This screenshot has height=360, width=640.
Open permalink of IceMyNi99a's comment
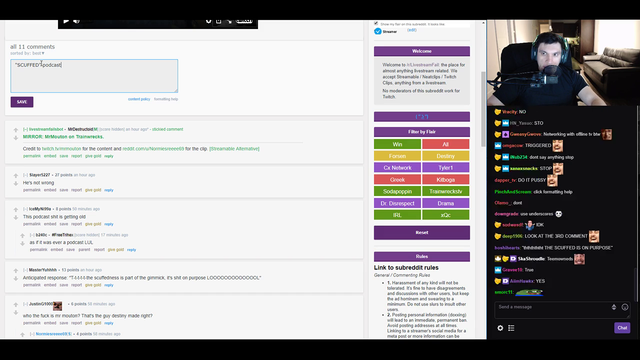click(32, 224)
